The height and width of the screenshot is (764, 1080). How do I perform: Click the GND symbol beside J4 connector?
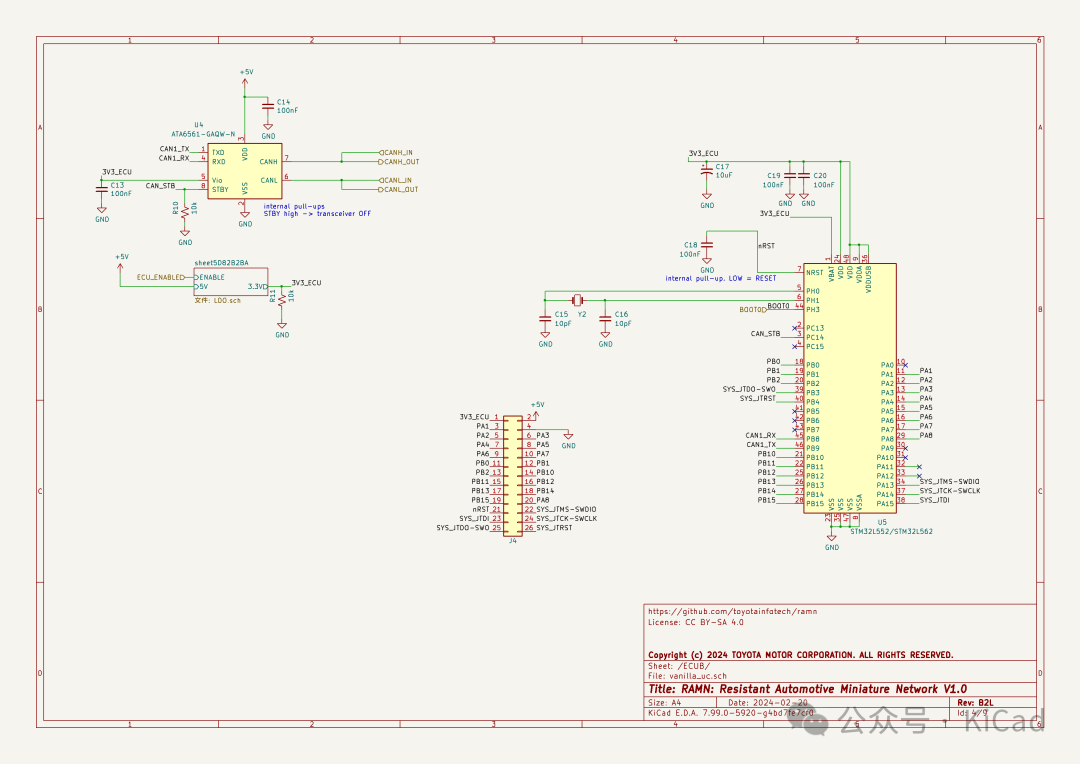click(x=568, y=440)
